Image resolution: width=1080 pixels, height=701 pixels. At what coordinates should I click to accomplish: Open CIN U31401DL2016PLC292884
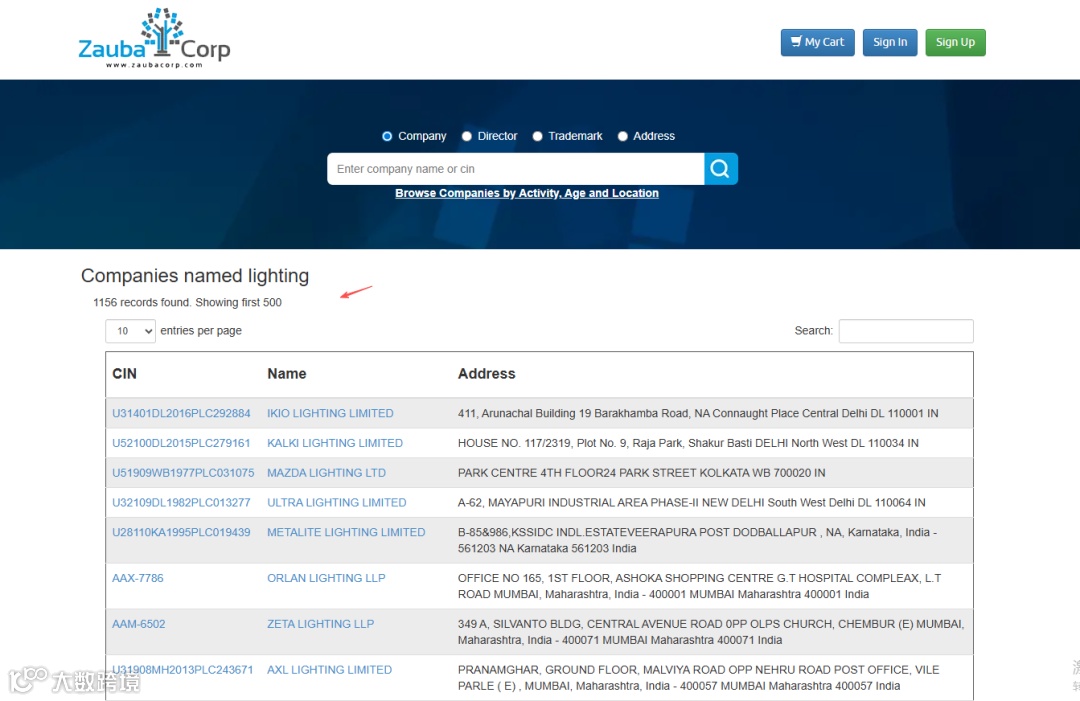[181, 413]
